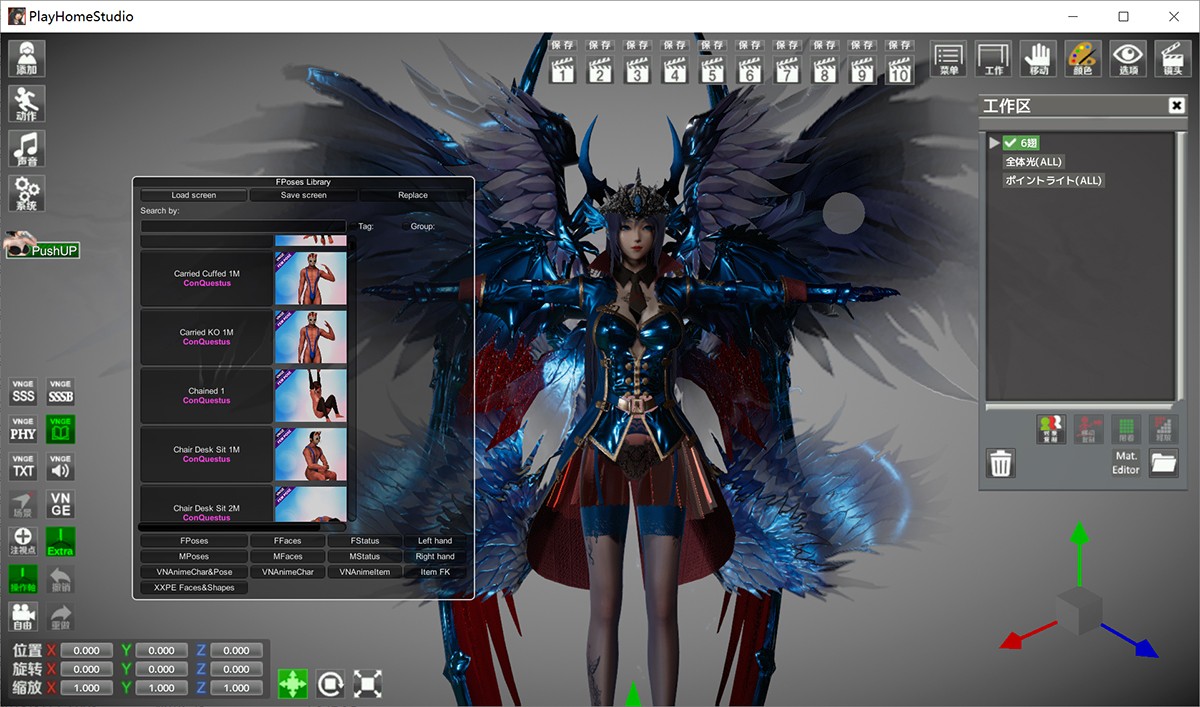Click the trash can delete icon
The image size is (1200, 707).
click(x=1001, y=463)
